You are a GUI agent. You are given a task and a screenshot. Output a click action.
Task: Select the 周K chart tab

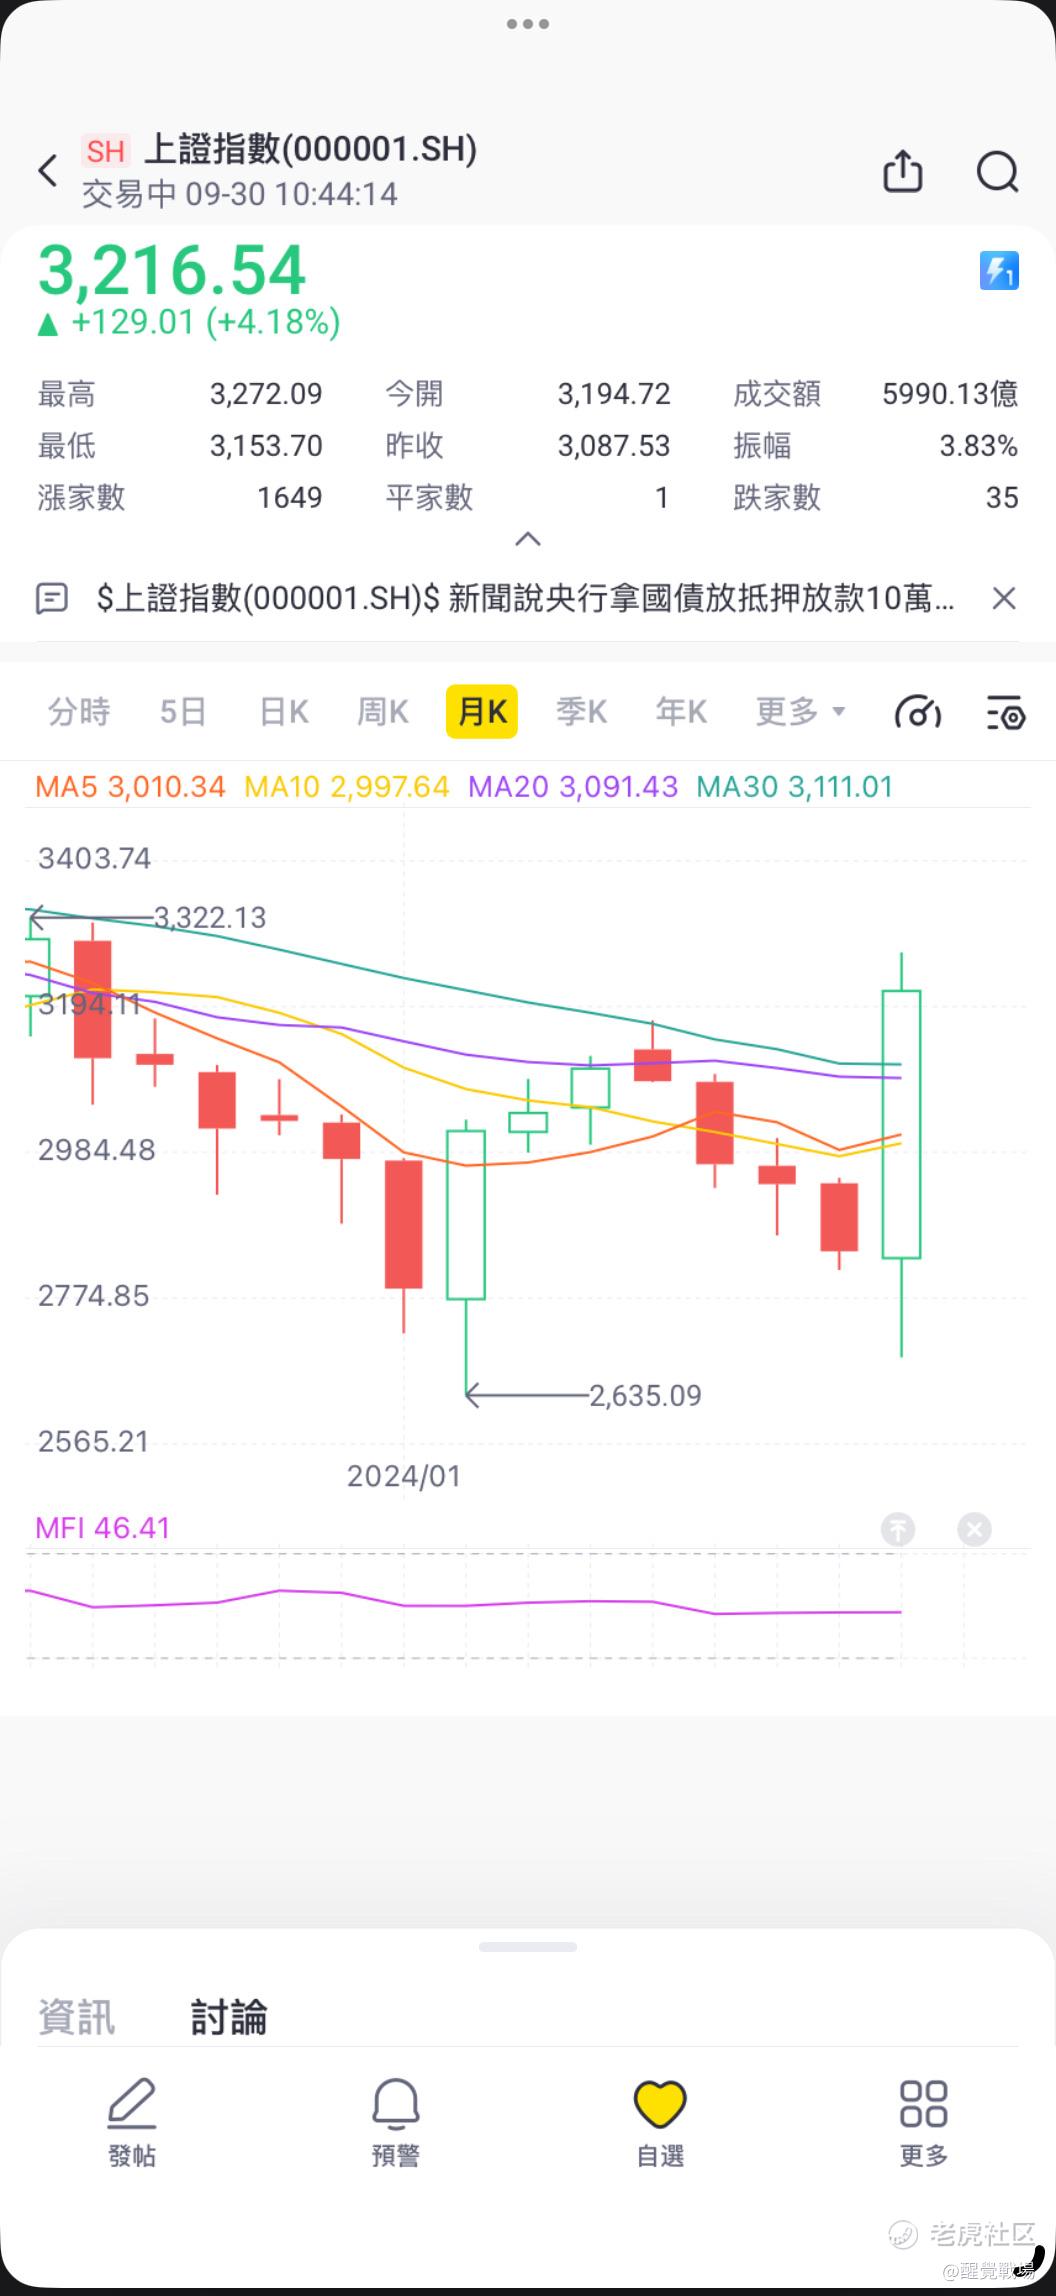(383, 712)
